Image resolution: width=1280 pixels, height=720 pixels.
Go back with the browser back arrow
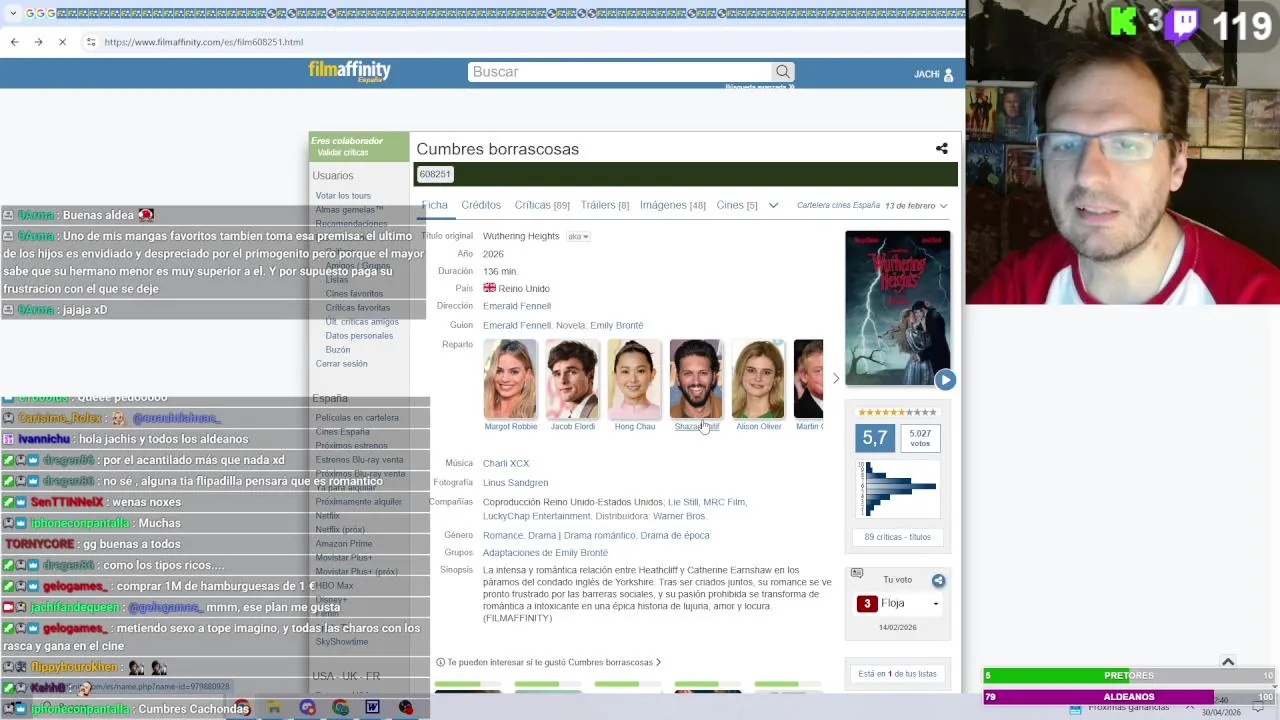point(14,42)
